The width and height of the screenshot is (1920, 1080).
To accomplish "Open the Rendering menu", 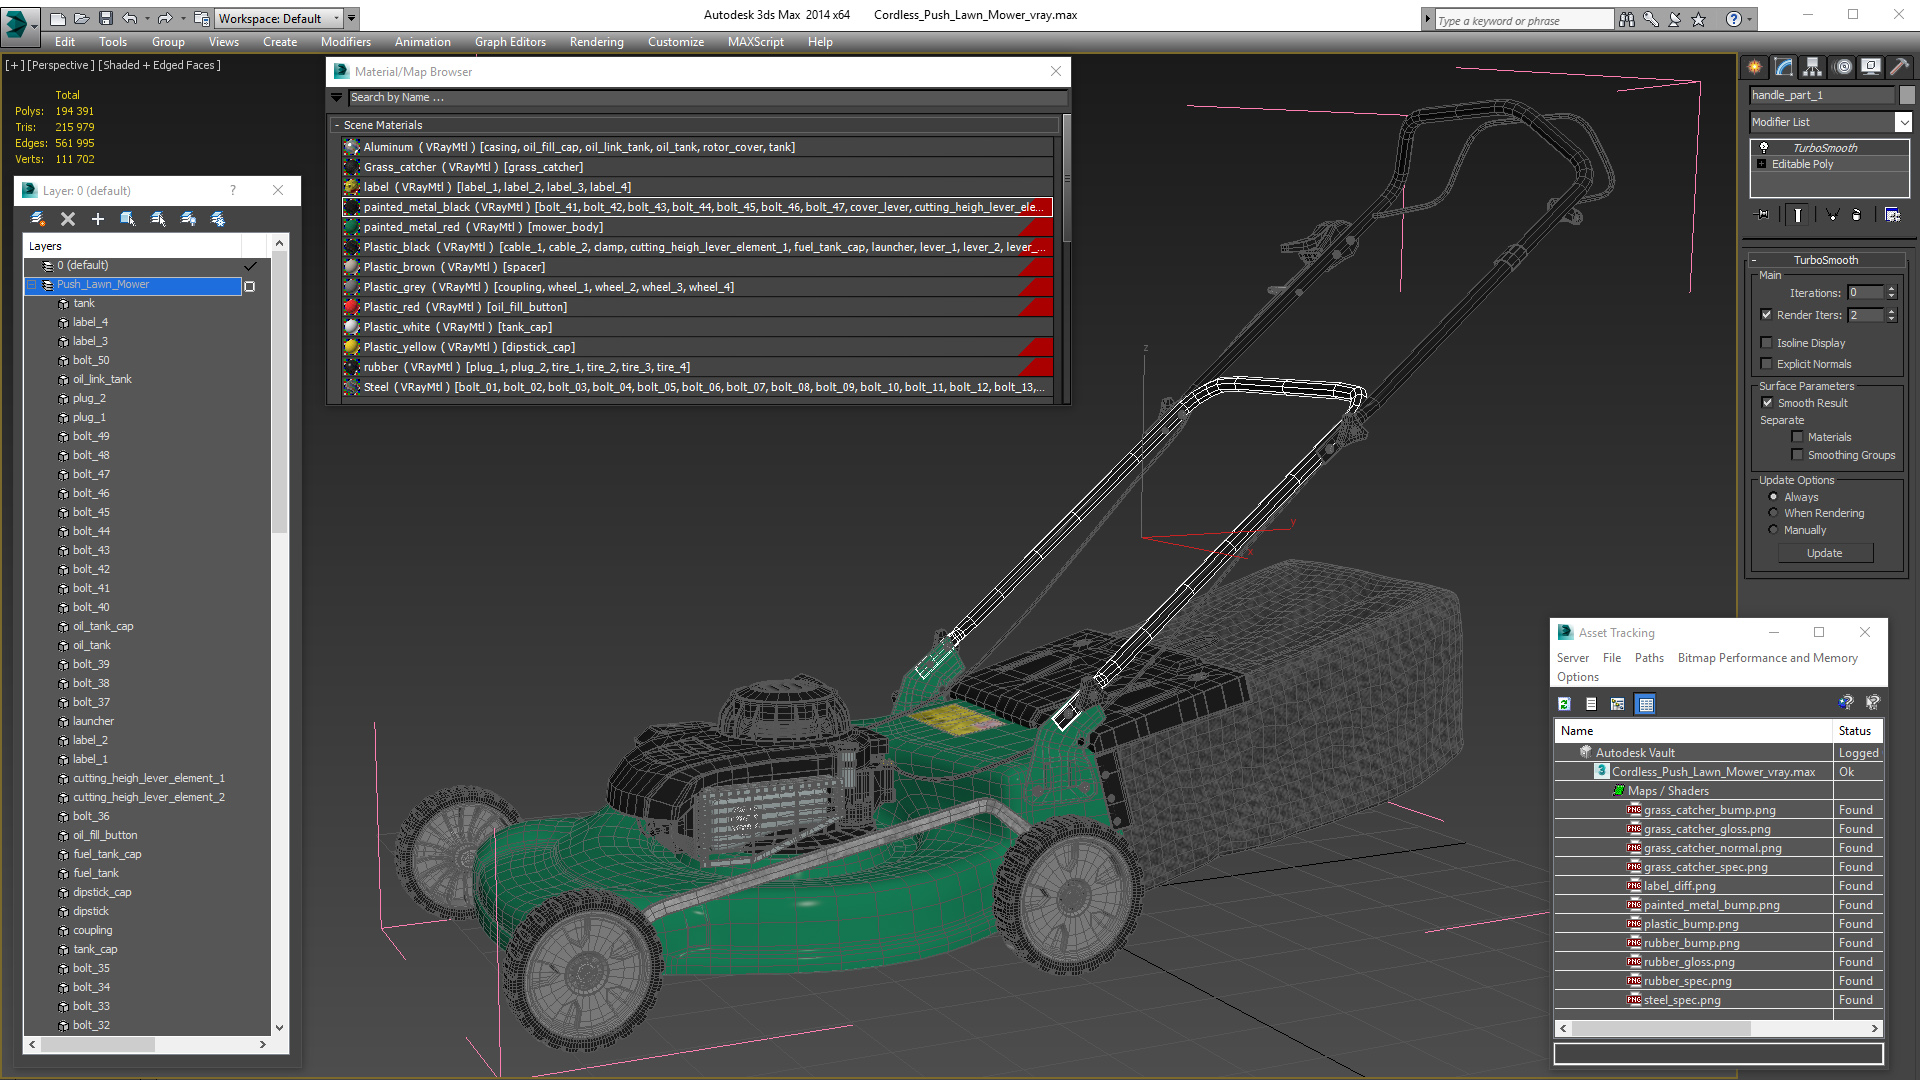I will click(596, 42).
